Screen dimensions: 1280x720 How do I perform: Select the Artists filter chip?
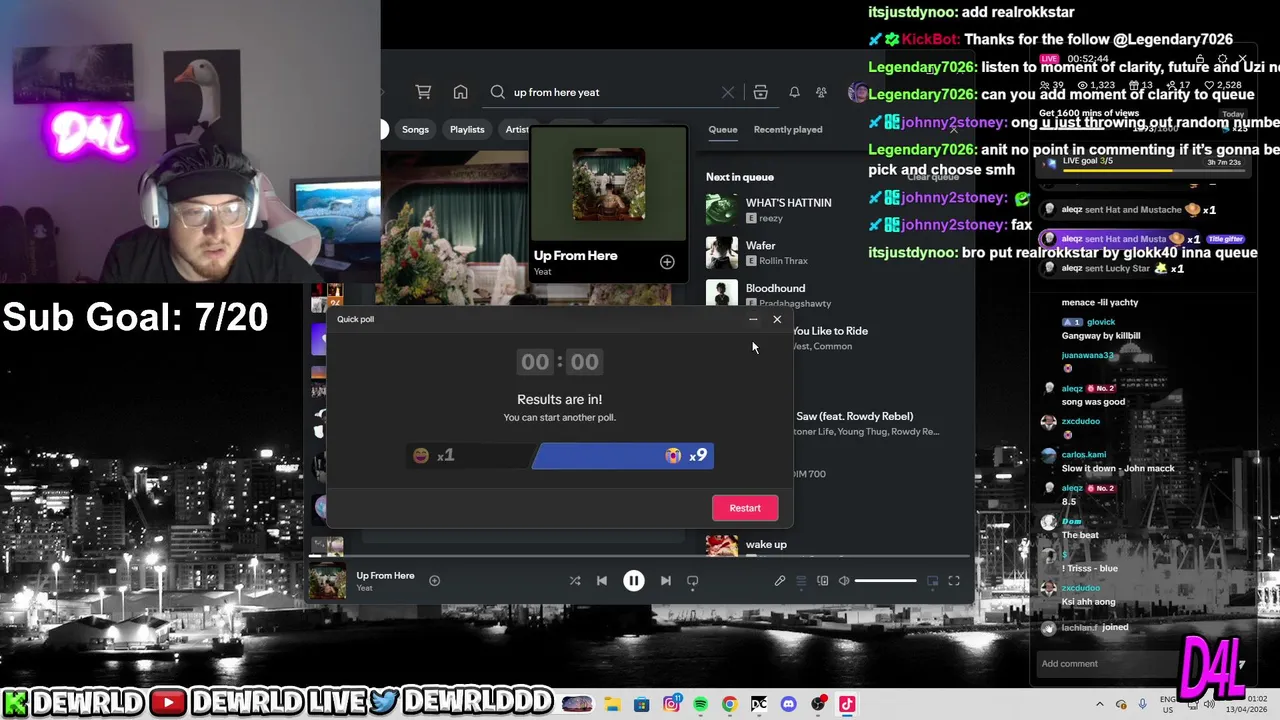pos(516,129)
